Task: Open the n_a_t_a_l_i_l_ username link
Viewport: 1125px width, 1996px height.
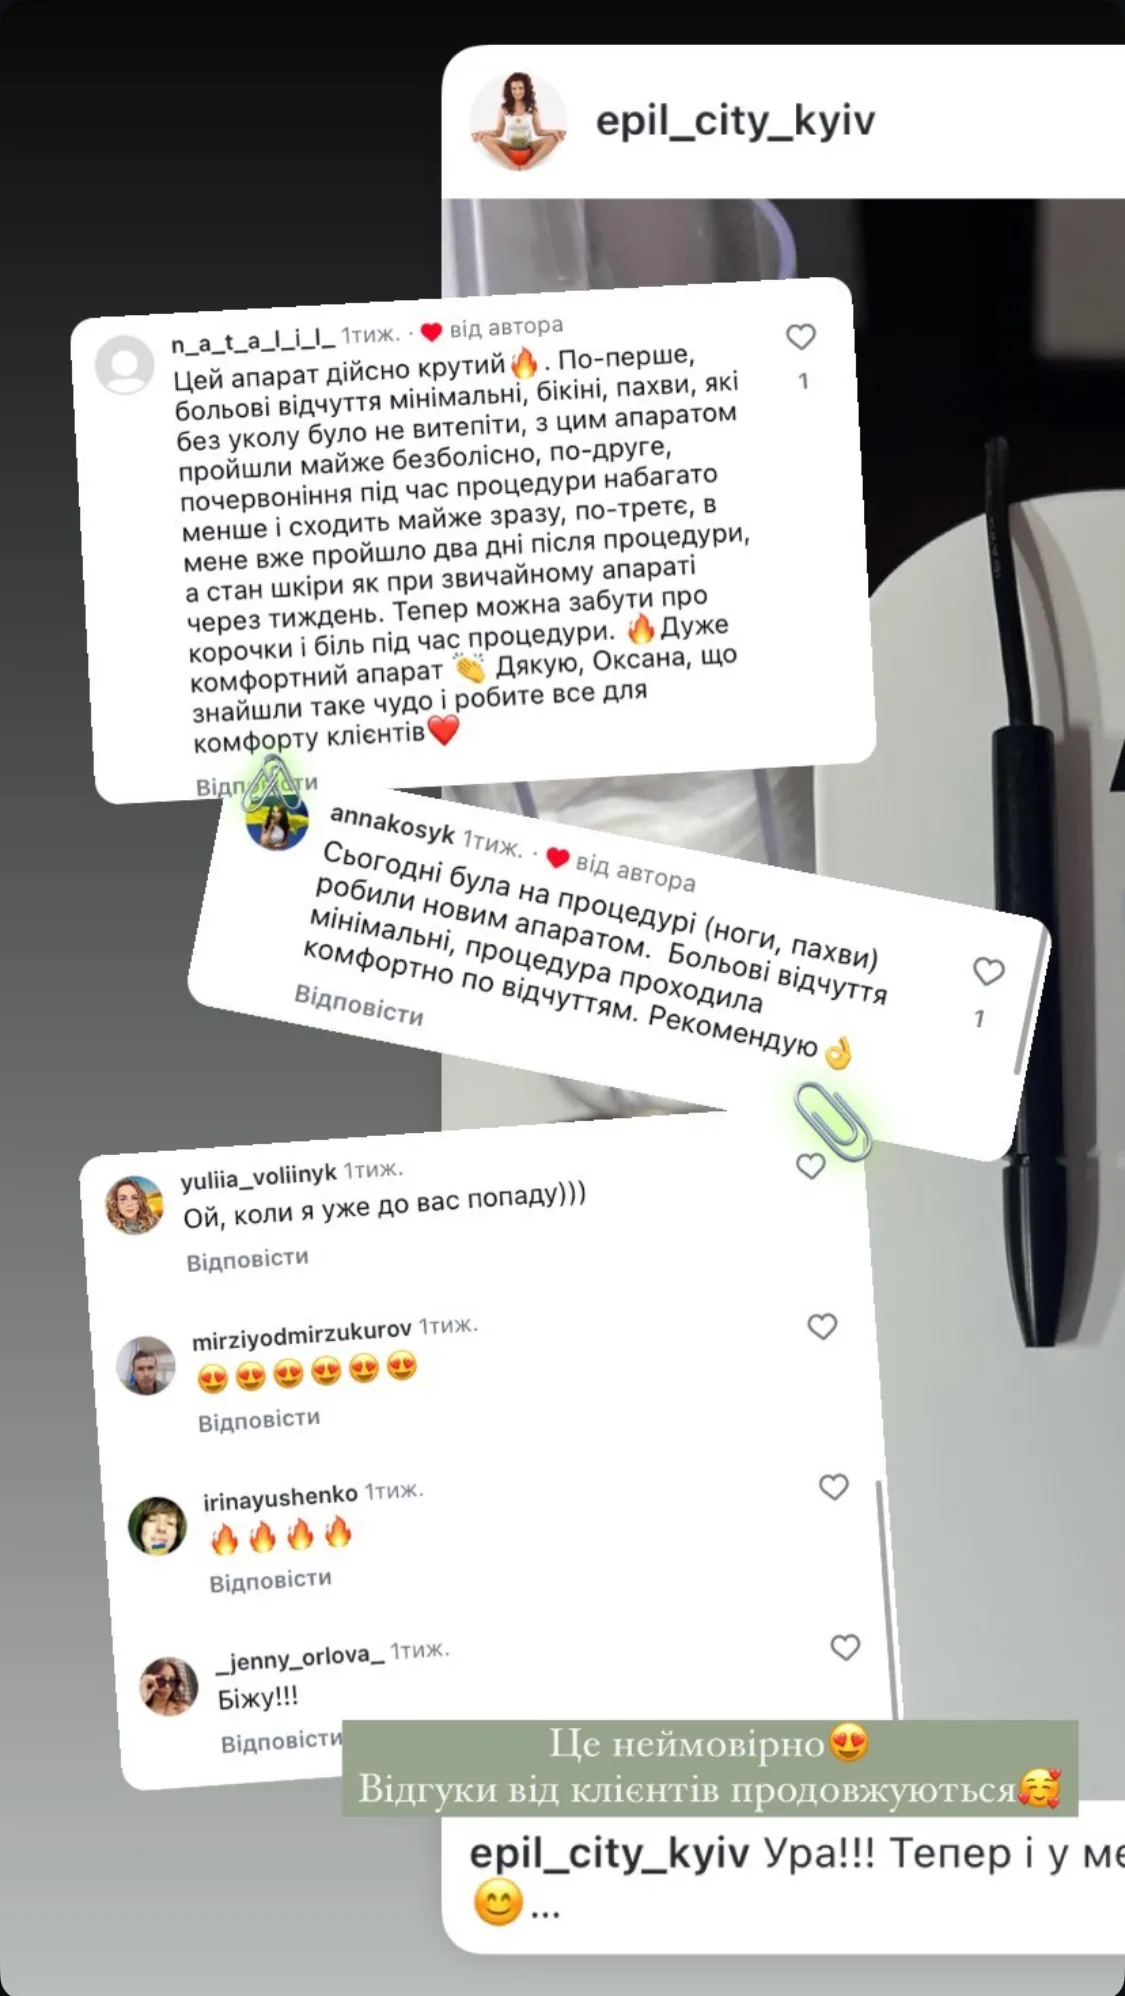Action: (253, 340)
